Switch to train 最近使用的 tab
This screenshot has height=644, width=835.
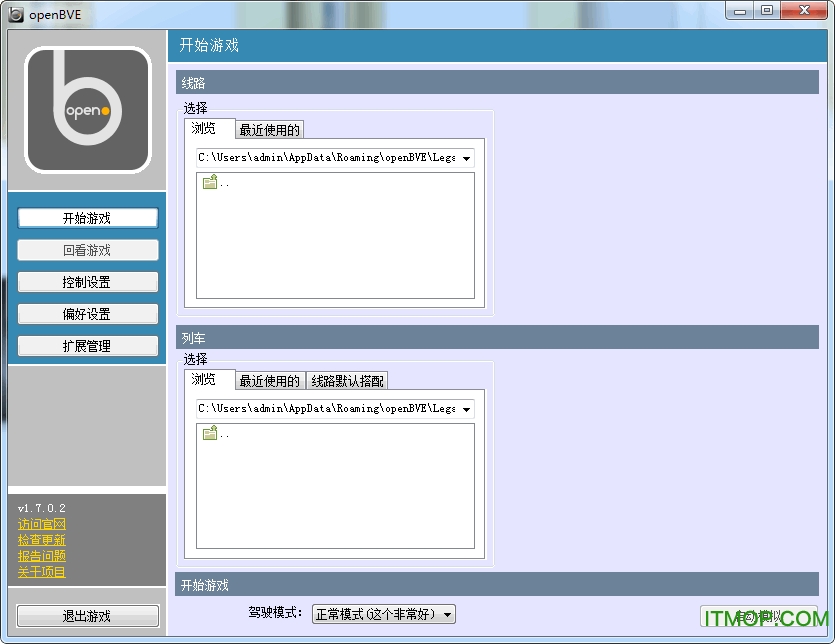pyautogui.click(x=269, y=381)
